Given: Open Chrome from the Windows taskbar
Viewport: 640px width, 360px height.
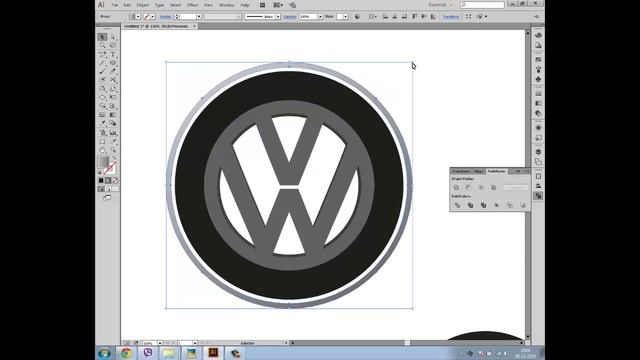Looking at the screenshot, I should [x=126, y=353].
